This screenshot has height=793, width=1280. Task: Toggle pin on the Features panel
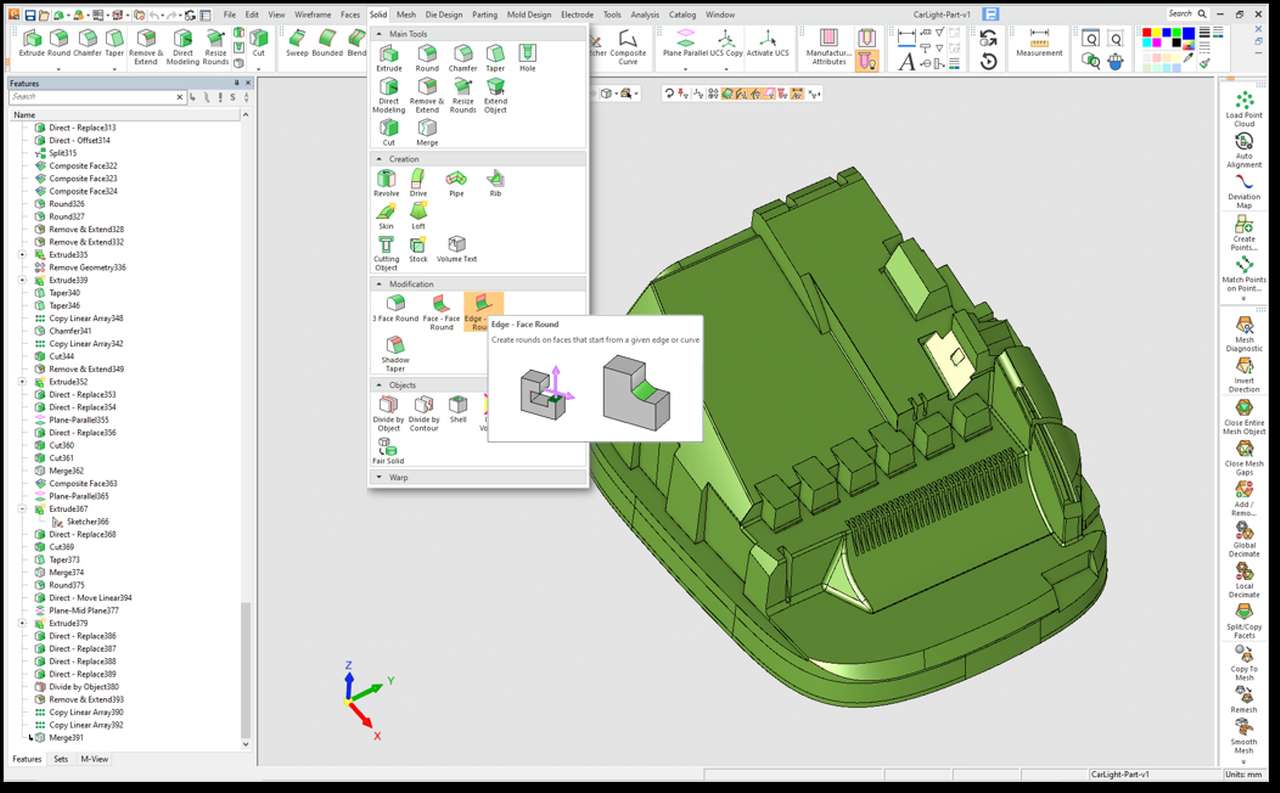pos(236,83)
